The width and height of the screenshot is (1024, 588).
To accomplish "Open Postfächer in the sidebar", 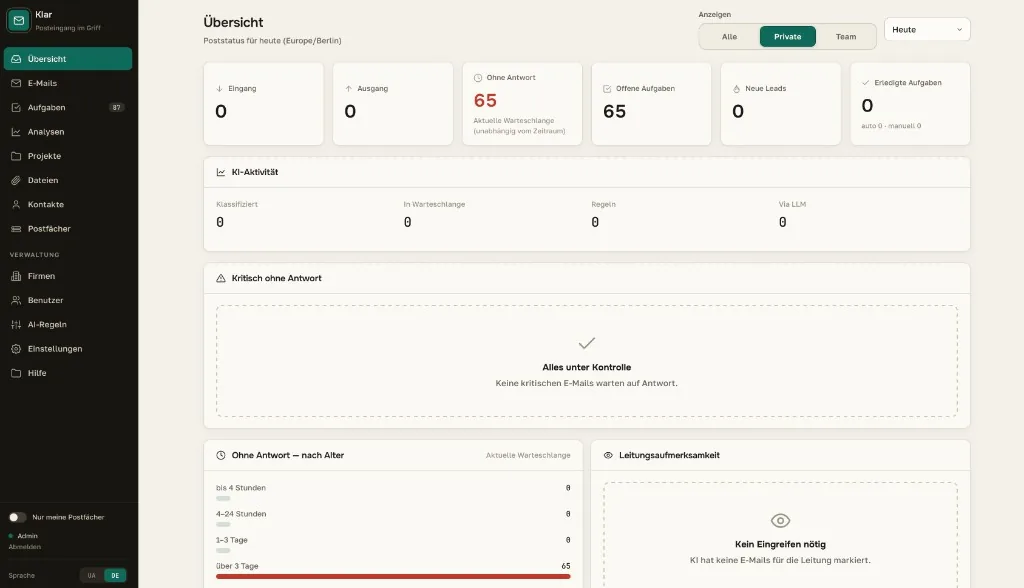I will pos(68,229).
